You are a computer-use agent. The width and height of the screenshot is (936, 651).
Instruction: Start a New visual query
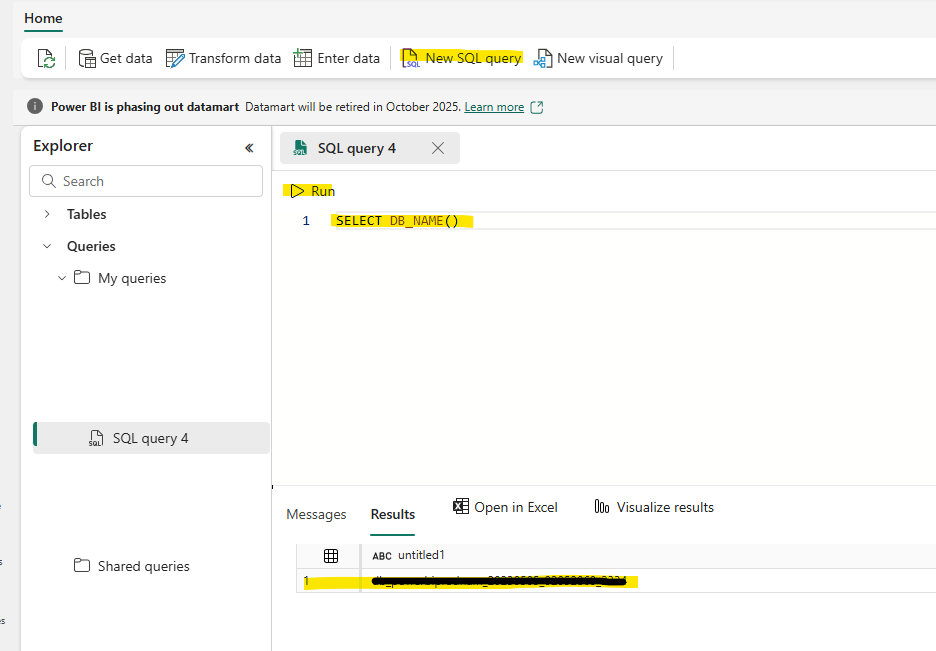(x=598, y=58)
